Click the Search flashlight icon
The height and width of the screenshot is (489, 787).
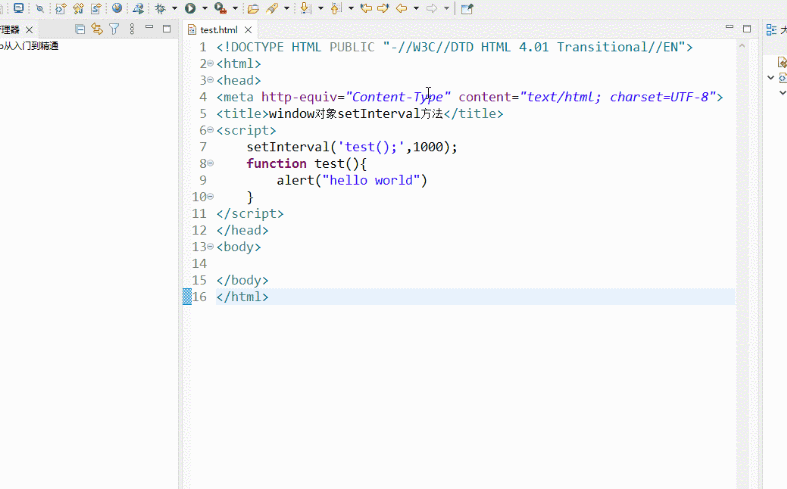tap(272, 9)
